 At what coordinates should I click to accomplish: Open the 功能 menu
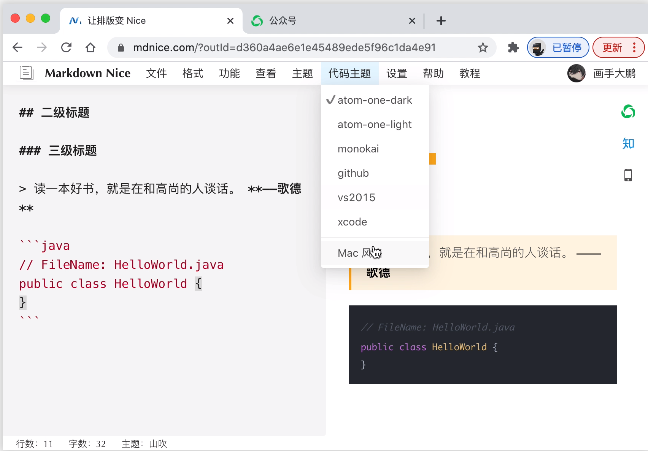[229, 74]
